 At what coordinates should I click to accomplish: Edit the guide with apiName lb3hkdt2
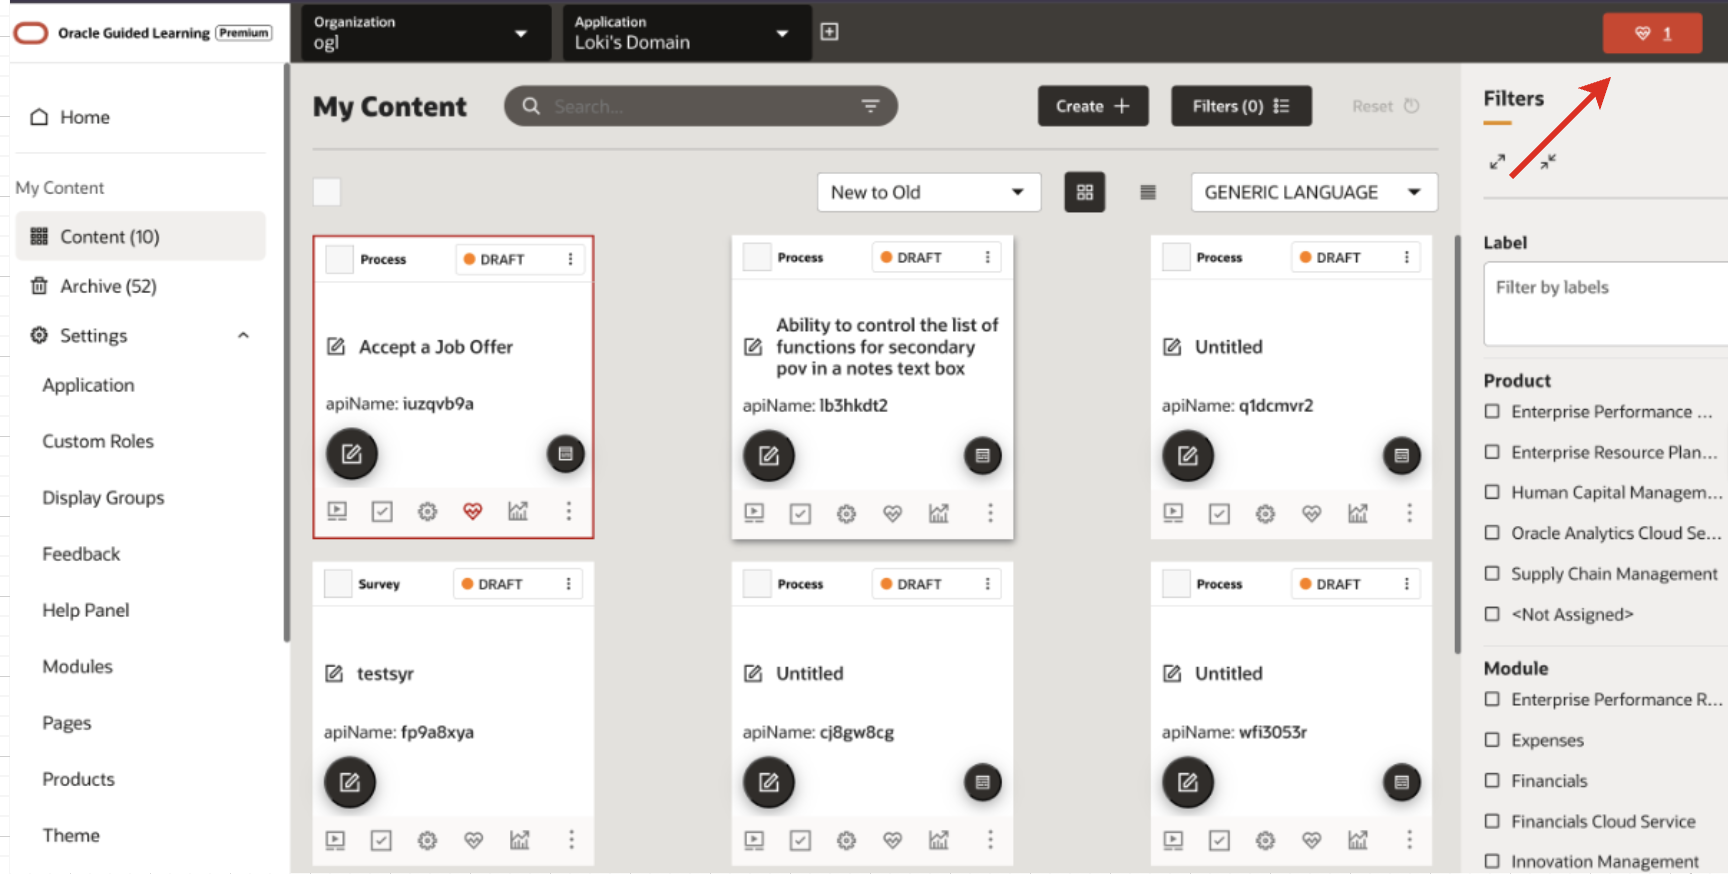(x=768, y=456)
